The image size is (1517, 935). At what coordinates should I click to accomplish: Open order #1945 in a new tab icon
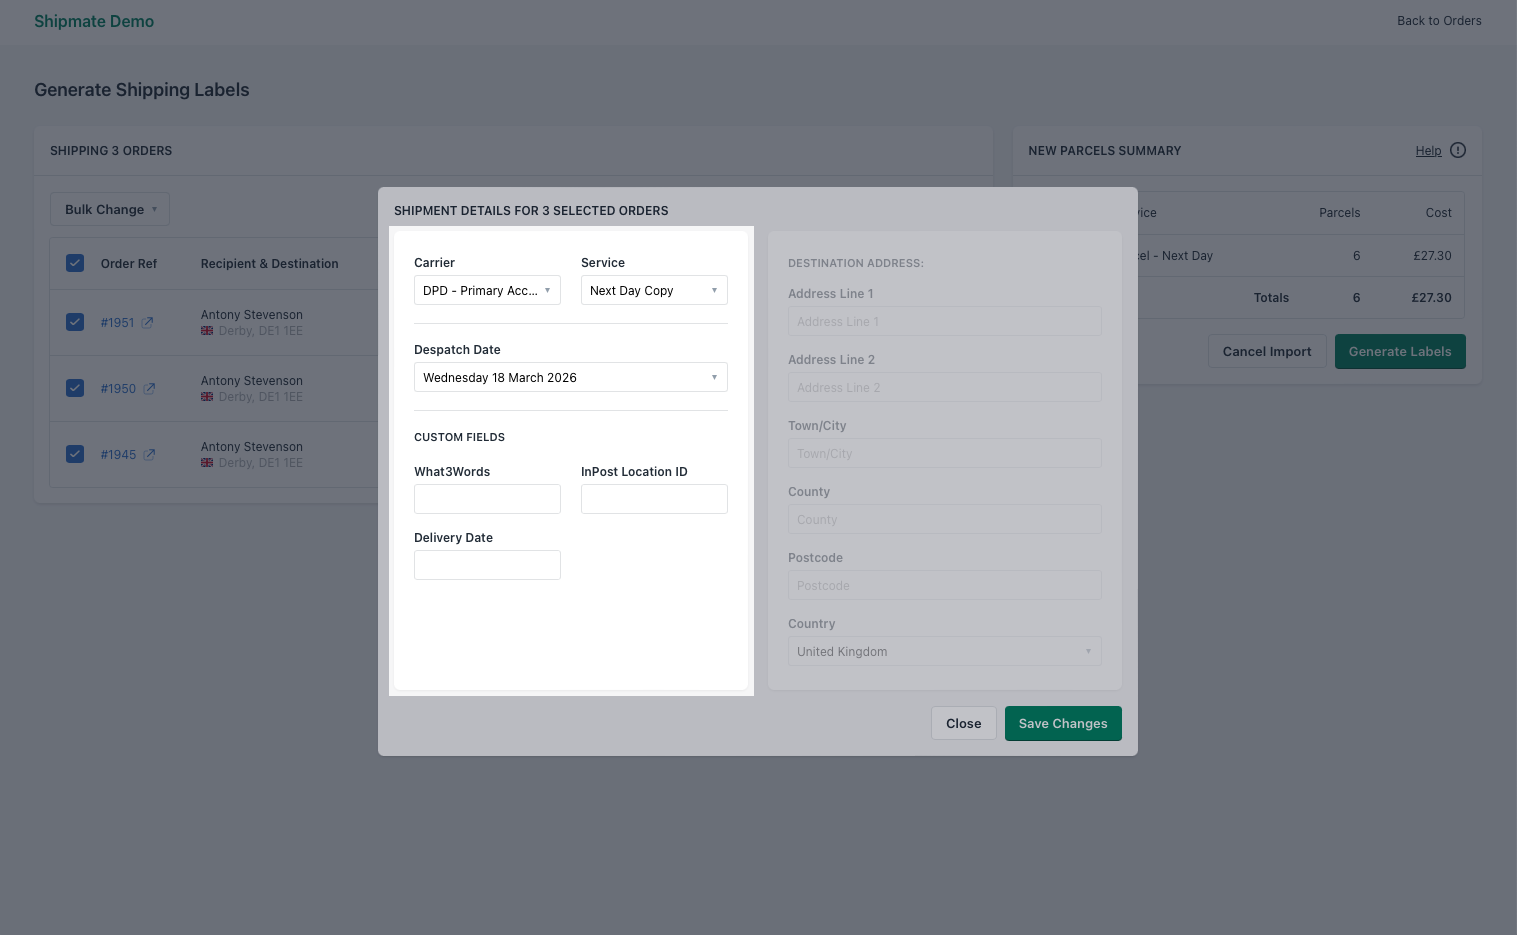(150, 454)
